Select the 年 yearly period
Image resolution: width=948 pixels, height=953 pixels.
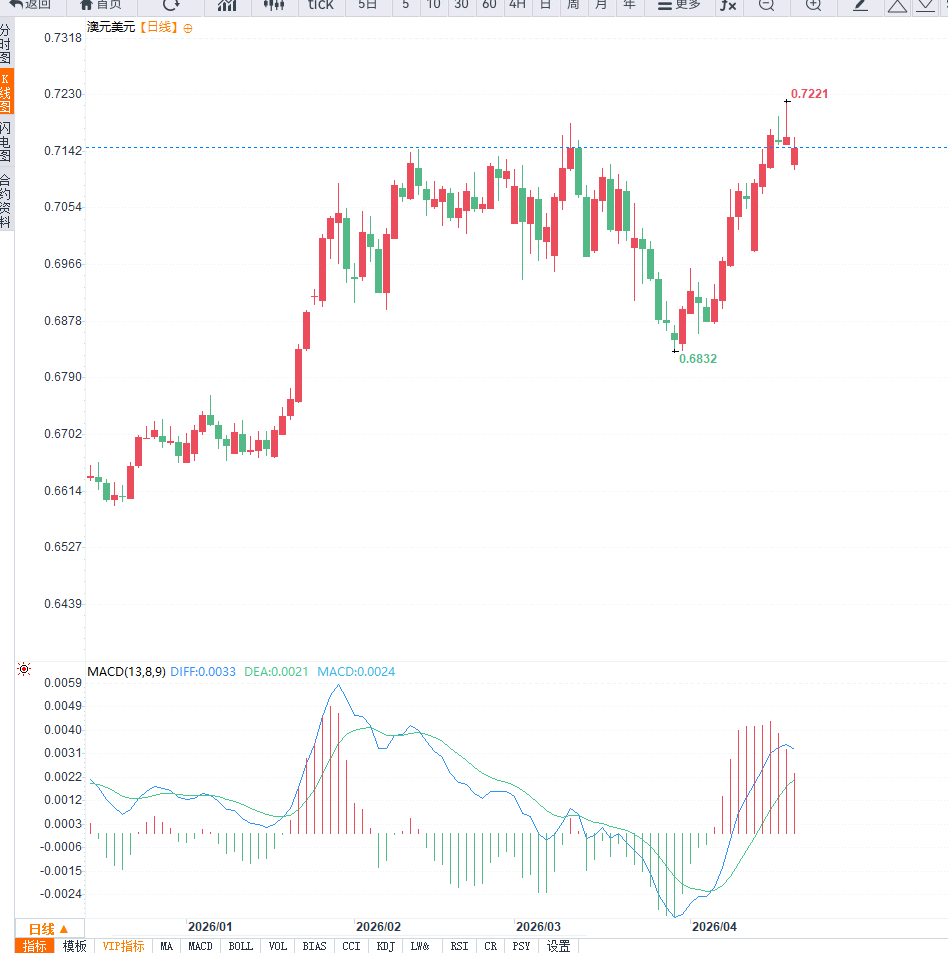(x=629, y=5)
